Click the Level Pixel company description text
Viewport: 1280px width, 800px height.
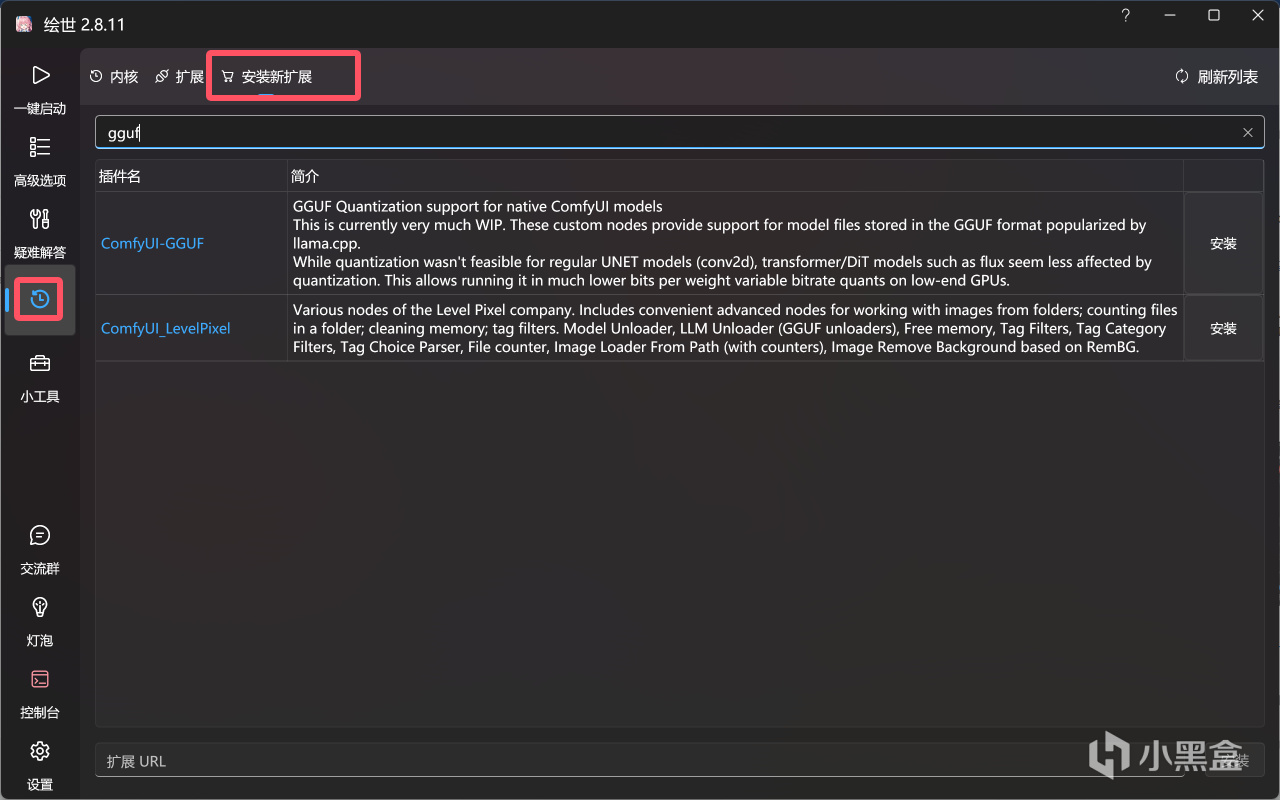click(x=735, y=328)
